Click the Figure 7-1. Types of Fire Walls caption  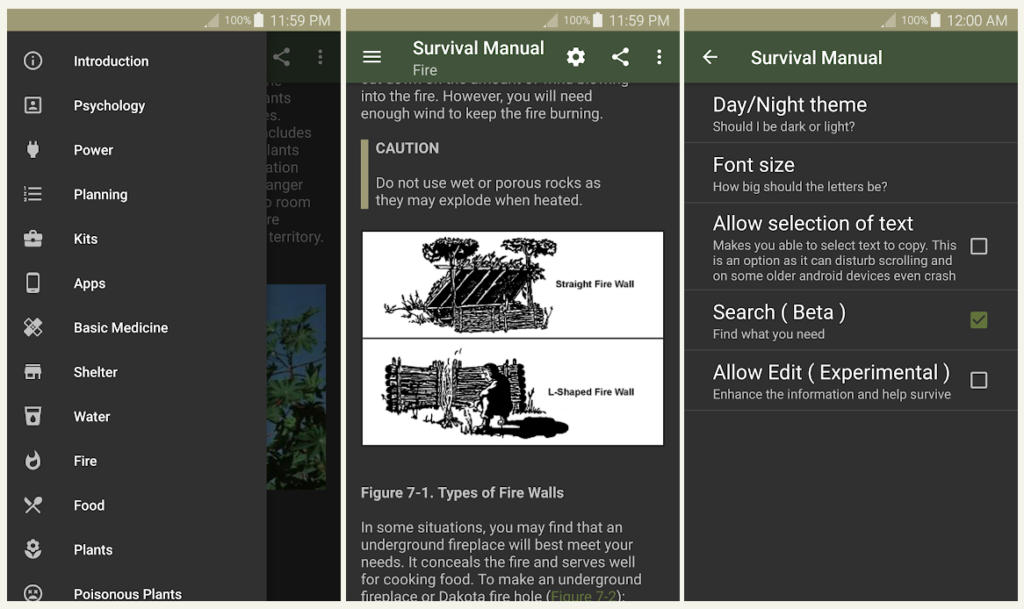coord(462,493)
